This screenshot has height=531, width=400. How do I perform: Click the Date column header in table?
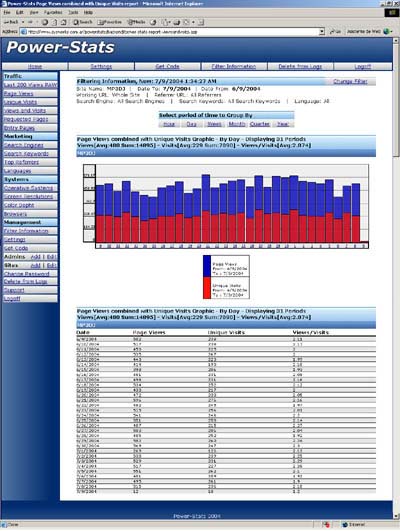(83, 333)
